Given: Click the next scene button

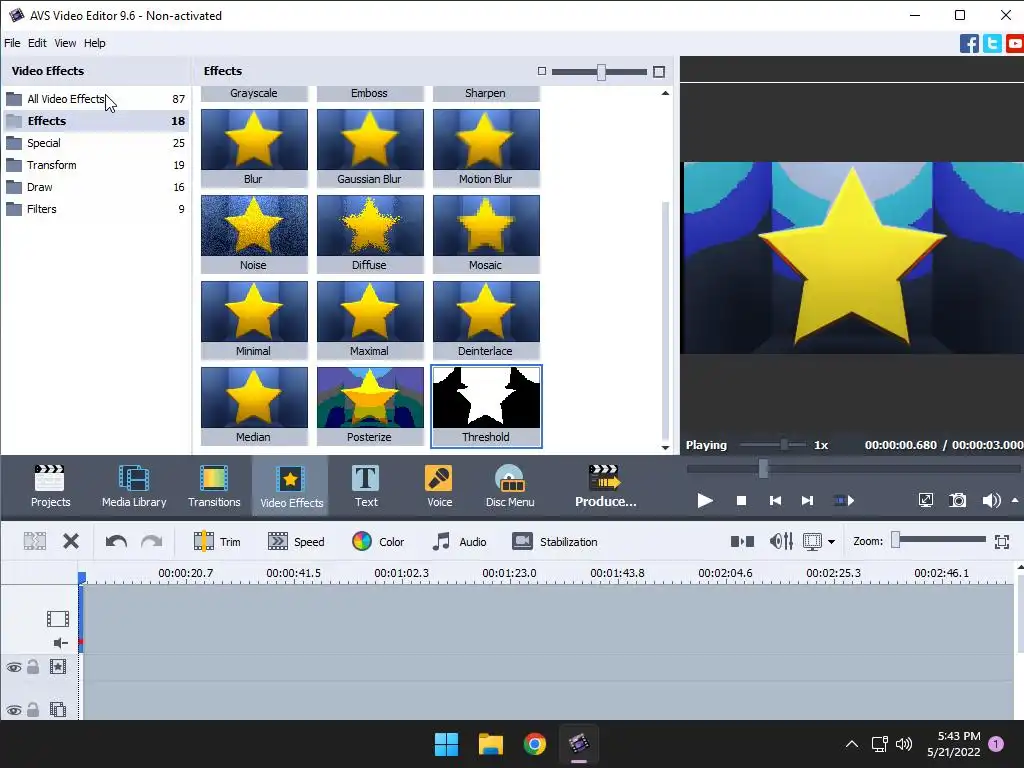Looking at the screenshot, I should click(844, 501).
